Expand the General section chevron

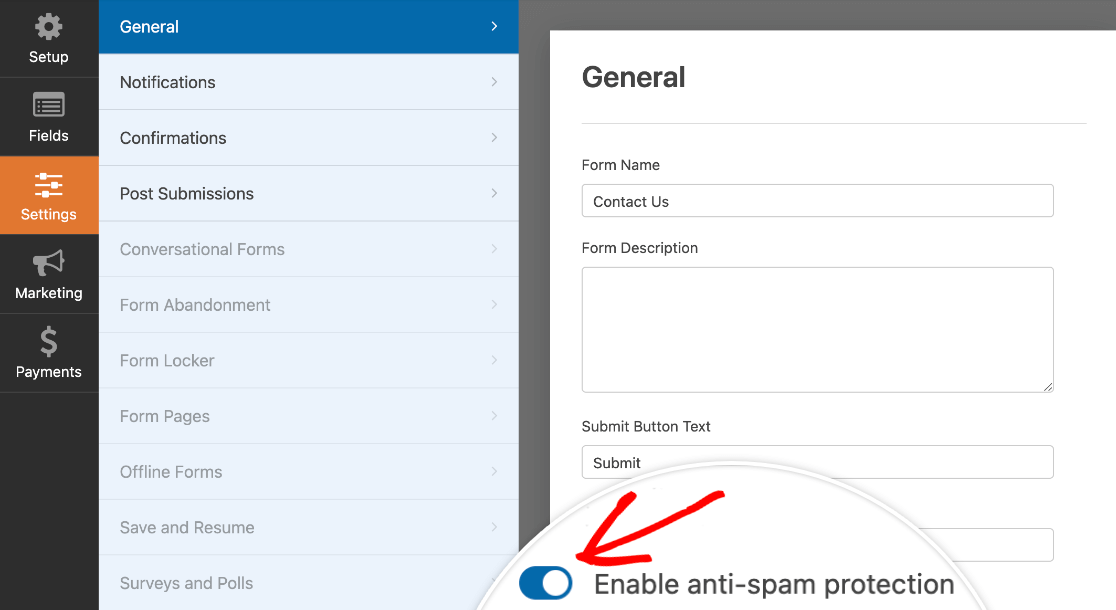pyautogui.click(x=494, y=26)
